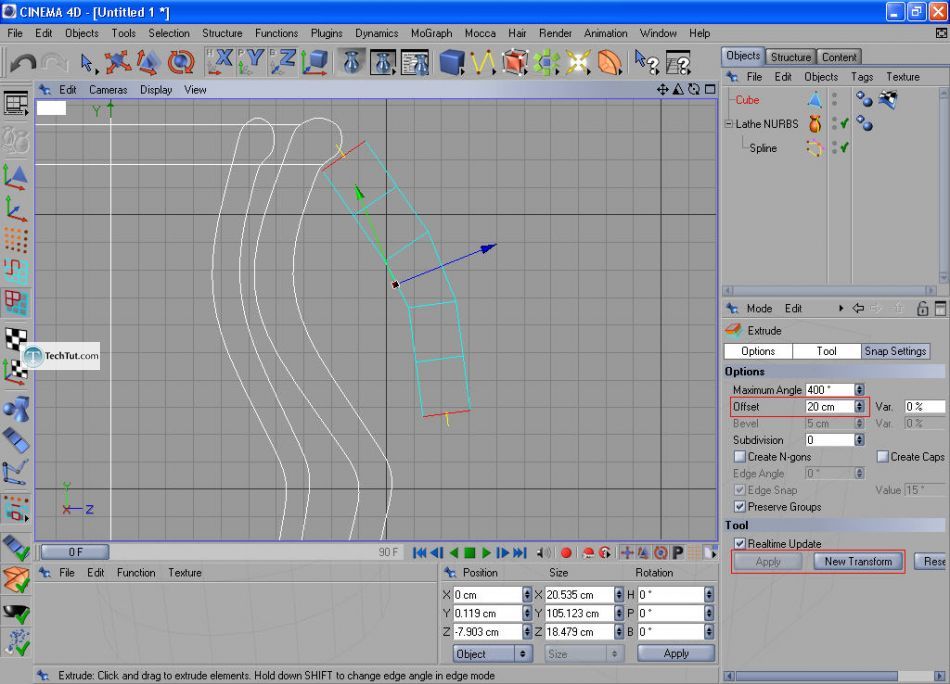Click the Spline object icon
Viewport: 950px width, 684px height.
814,148
